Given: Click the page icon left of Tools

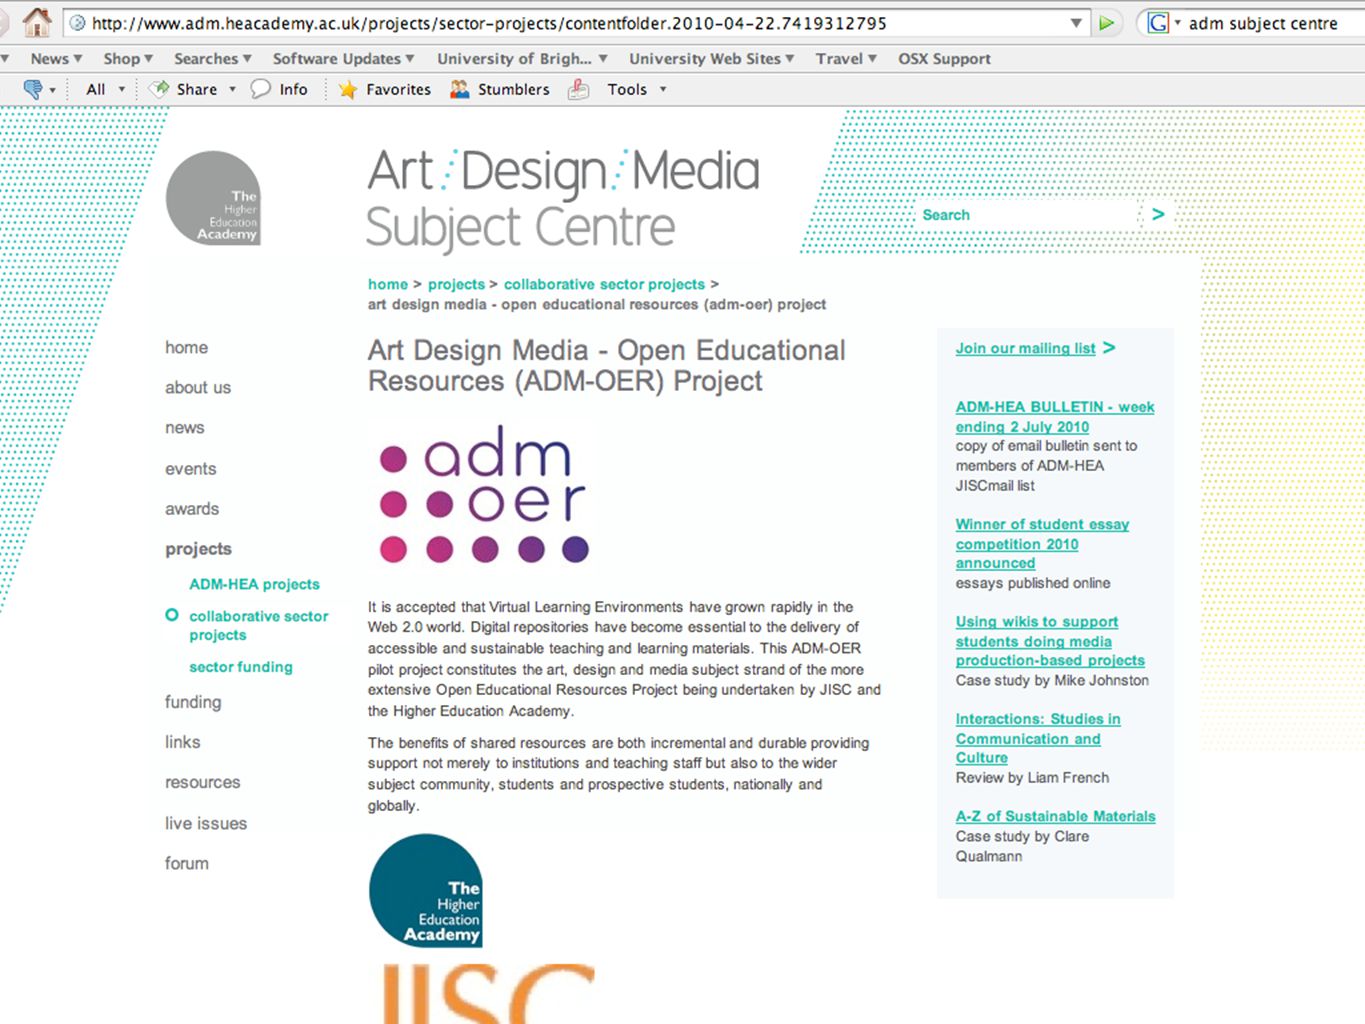Looking at the screenshot, I should coord(578,90).
